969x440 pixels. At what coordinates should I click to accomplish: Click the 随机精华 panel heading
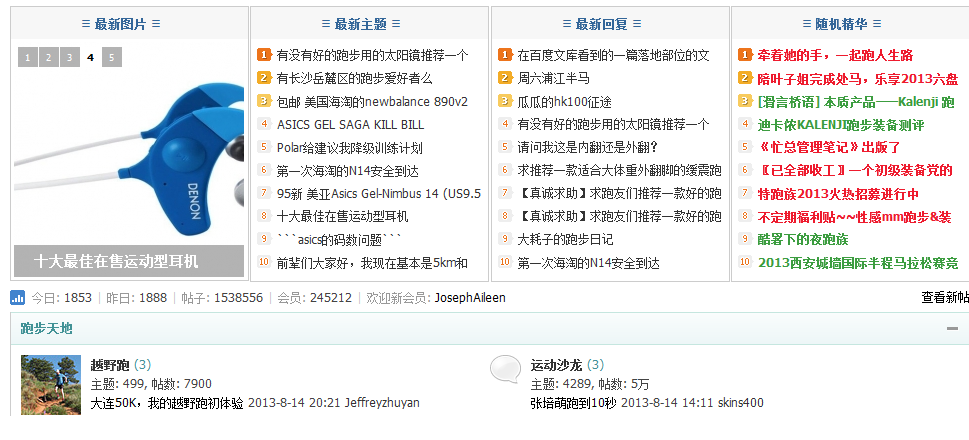tap(842, 24)
